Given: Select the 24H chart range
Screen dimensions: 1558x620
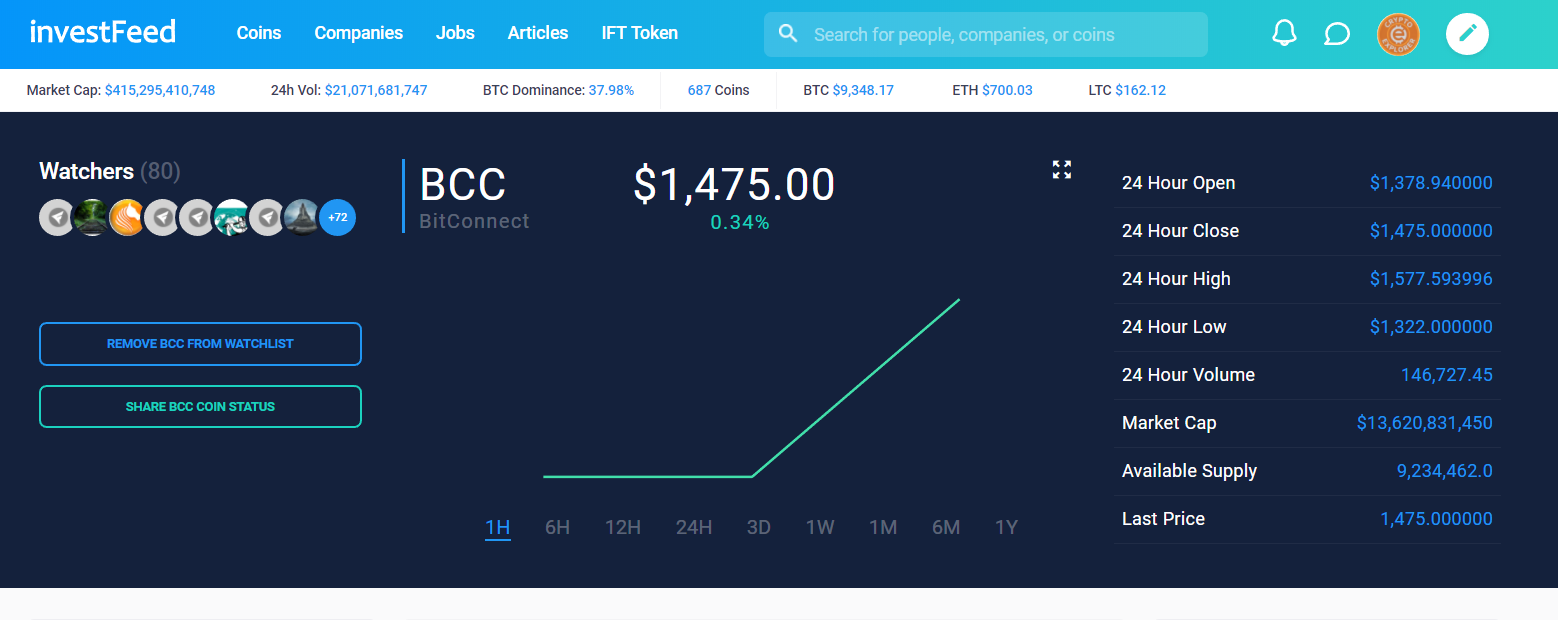Looking at the screenshot, I should pos(693,527).
